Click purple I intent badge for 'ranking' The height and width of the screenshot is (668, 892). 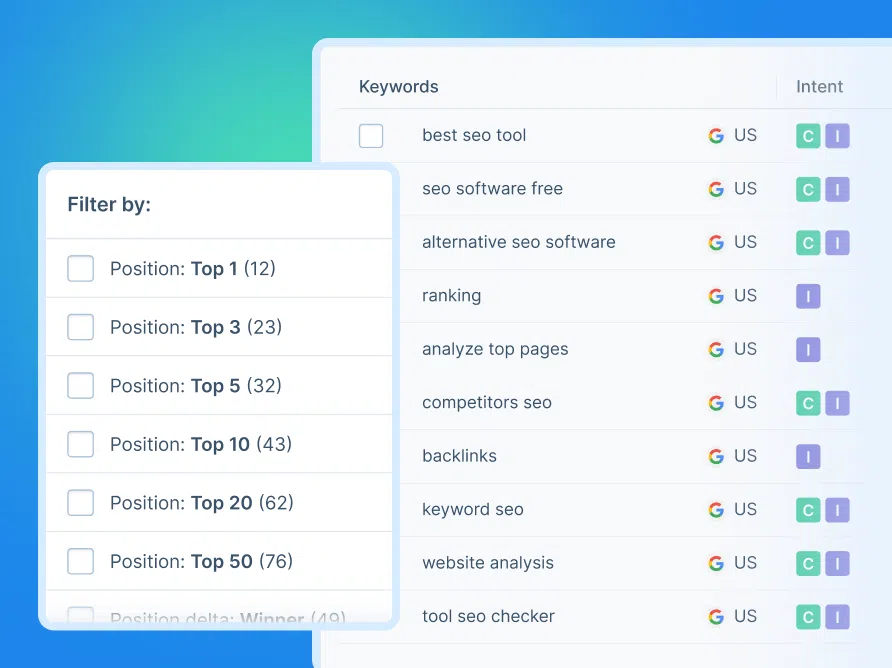click(x=808, y=296)
